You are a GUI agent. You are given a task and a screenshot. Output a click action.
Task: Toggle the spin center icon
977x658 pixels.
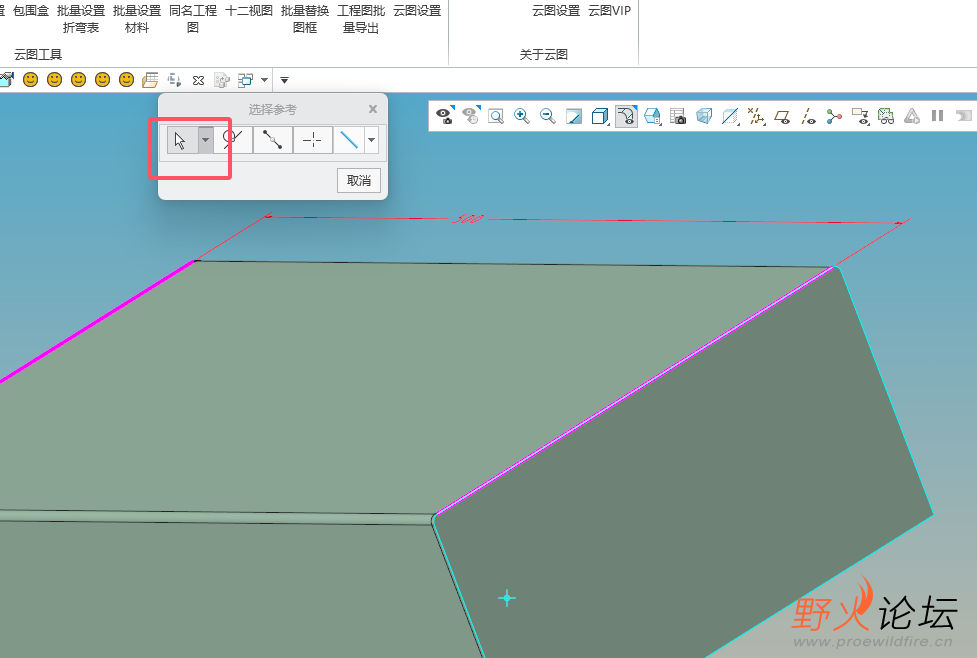click(834, 116)
